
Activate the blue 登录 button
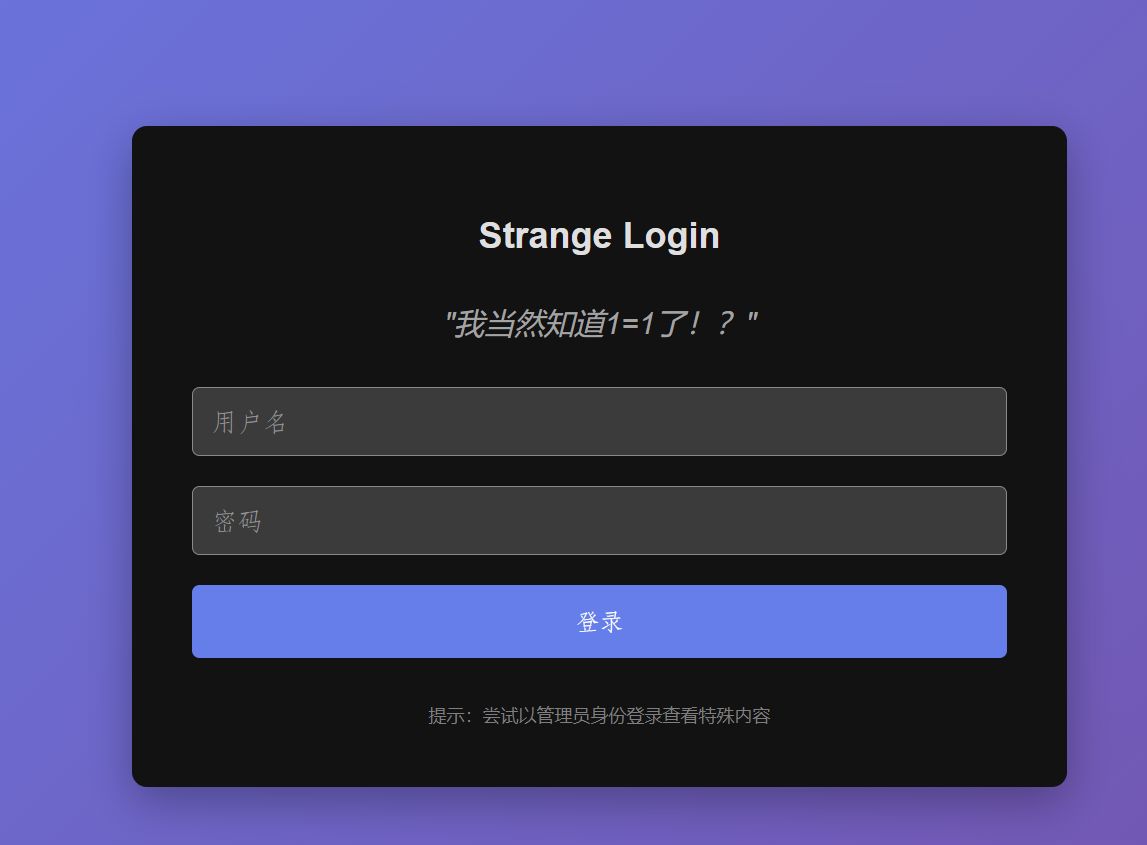click(x=599, y=621)
